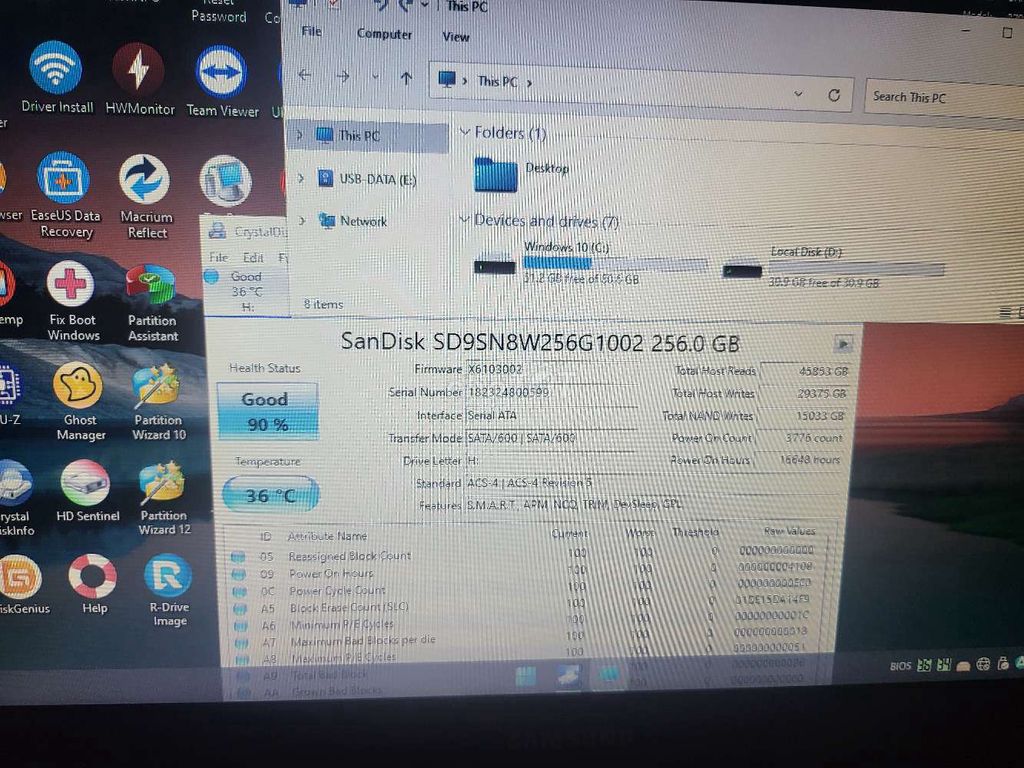Expand This PC node in navigation pane
1024x768 pixels.
(299, 135)
